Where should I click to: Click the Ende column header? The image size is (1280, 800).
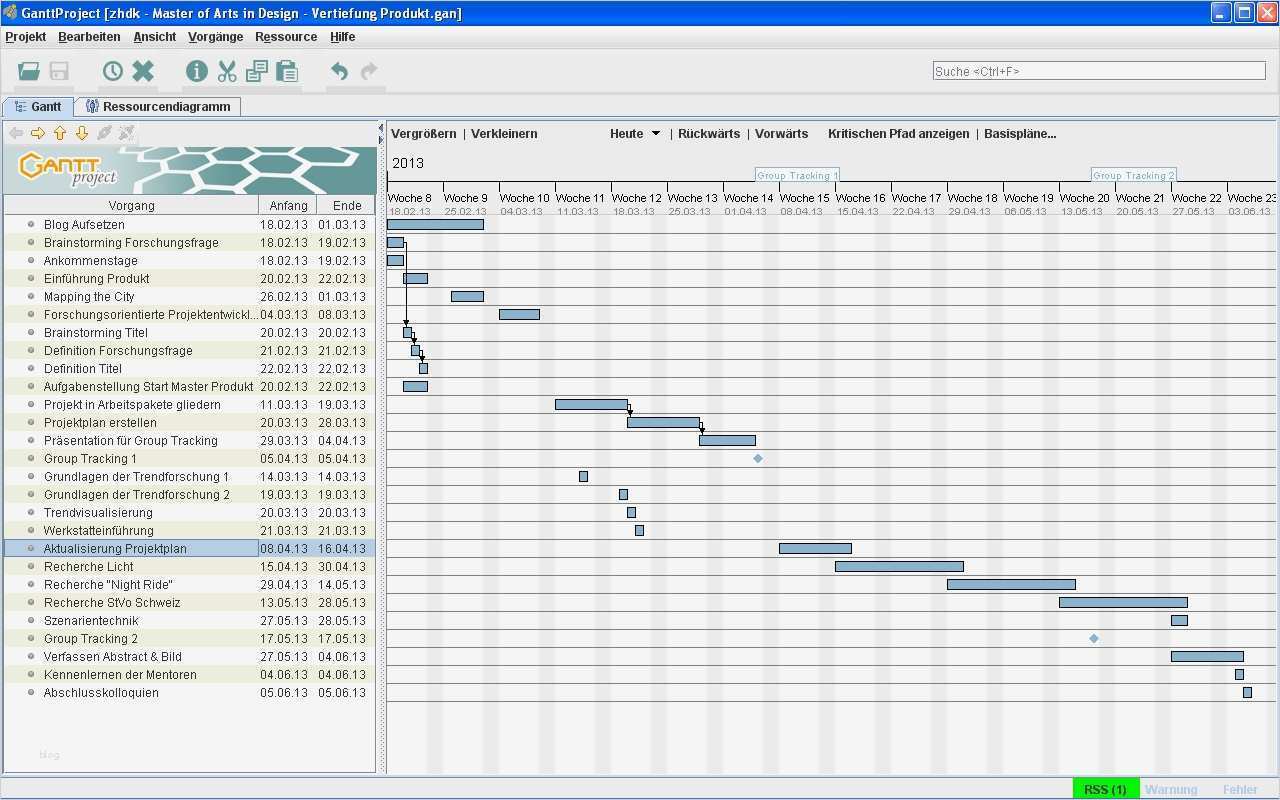point(347,206)
